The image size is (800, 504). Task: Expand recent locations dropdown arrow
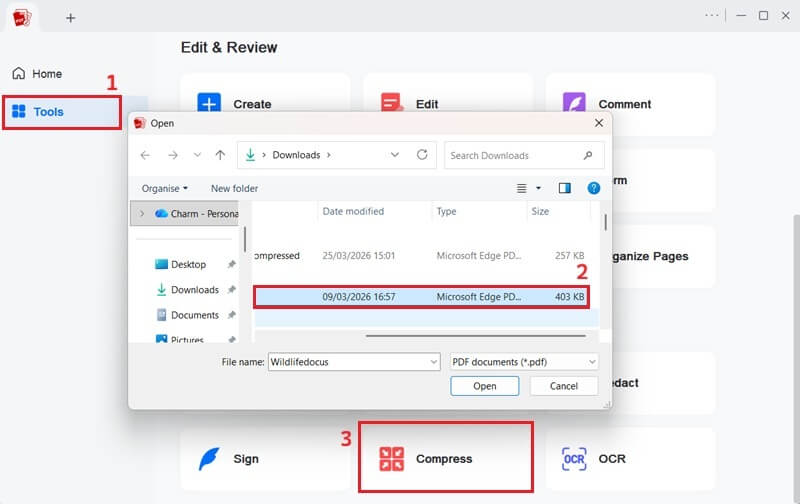(x=197, y=155)
